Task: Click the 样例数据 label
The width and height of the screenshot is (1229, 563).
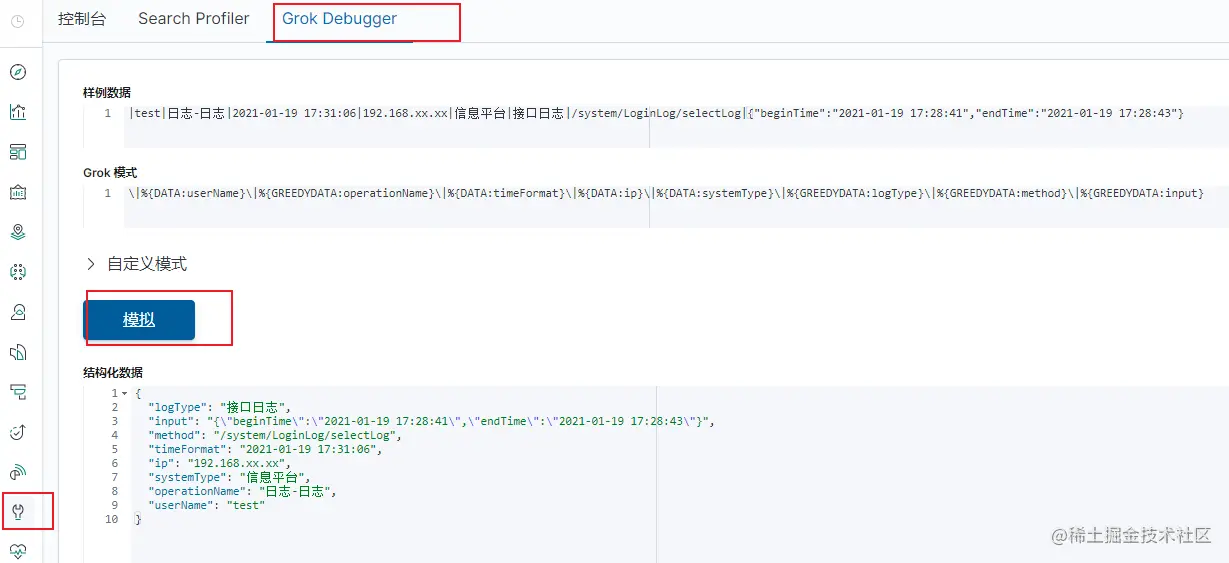Action: [x=107, y=93]
